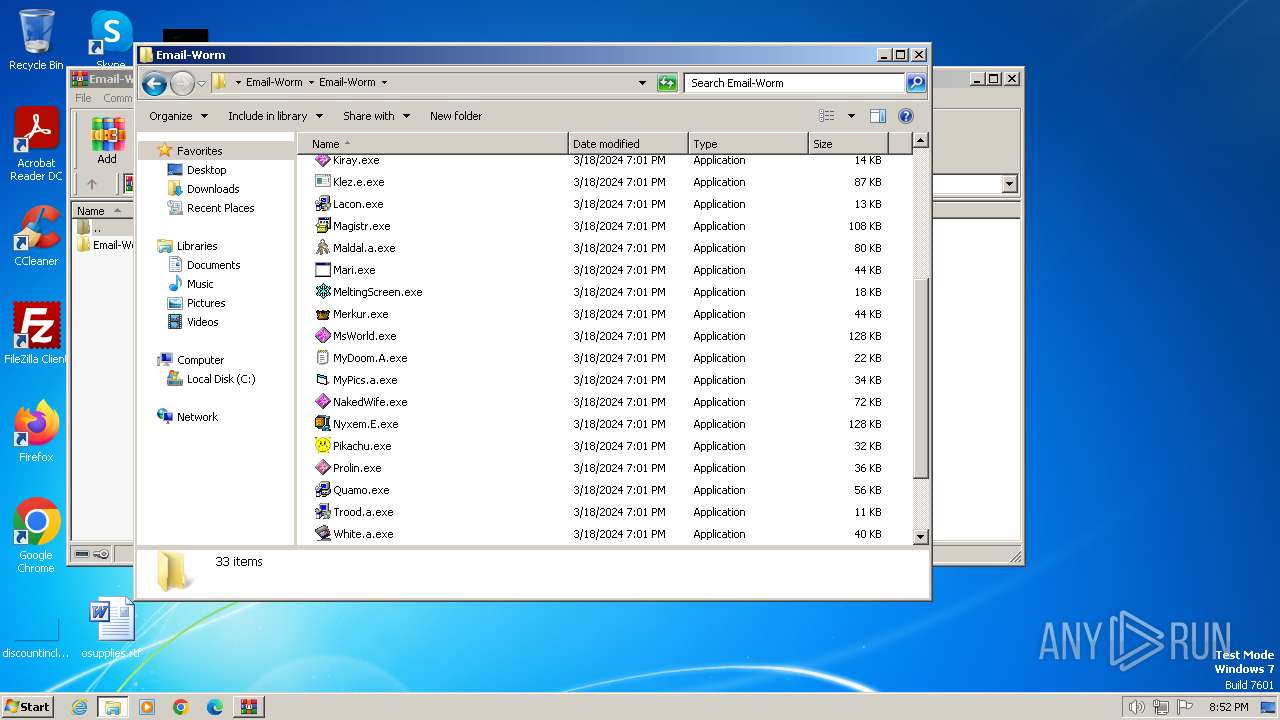Viewport: 1280px width, 720px height.
Task: Select the Quamo.exe file icon
Action: tap(322, 490)
